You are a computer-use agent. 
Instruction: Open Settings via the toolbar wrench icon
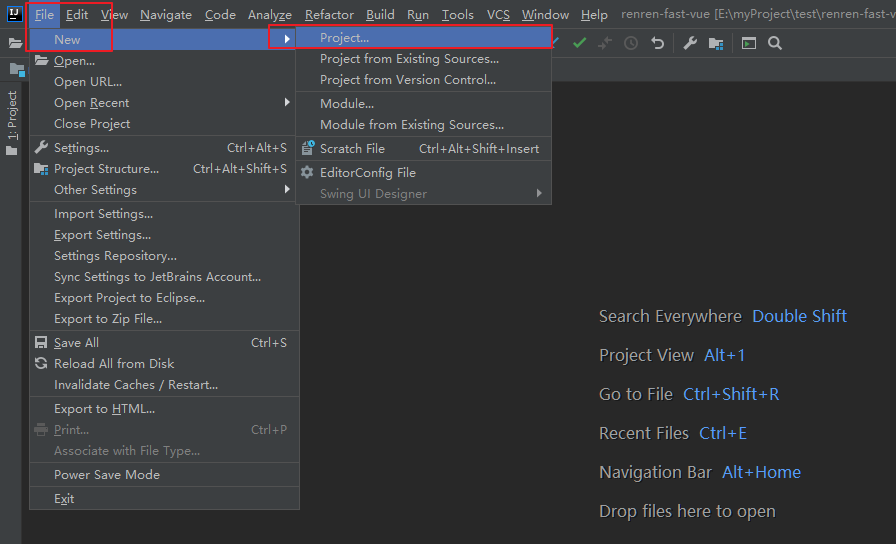[690, 43]
